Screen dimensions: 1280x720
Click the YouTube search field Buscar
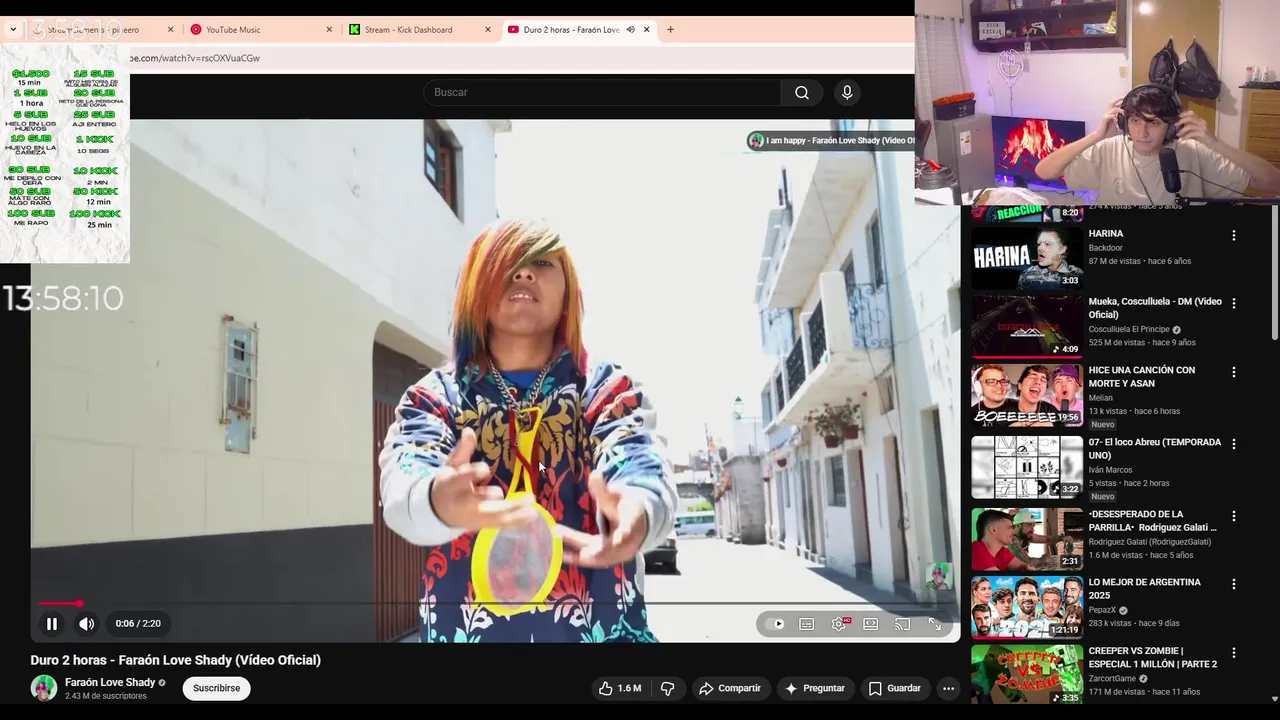click(602, 92)
